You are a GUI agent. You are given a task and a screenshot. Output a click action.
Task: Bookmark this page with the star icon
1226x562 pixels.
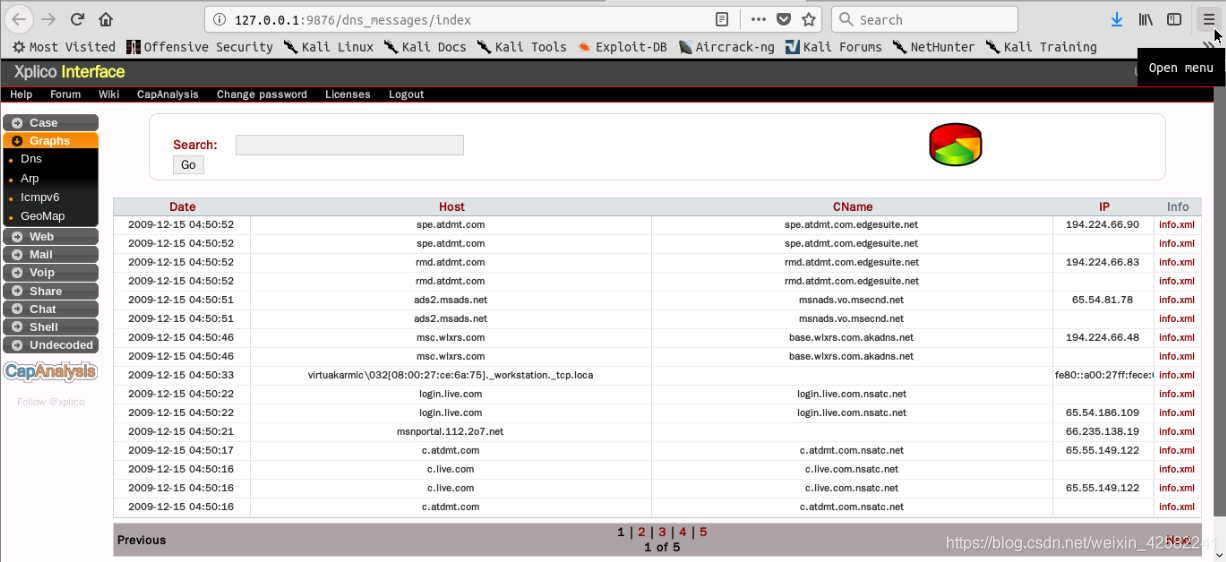[809, 19]
